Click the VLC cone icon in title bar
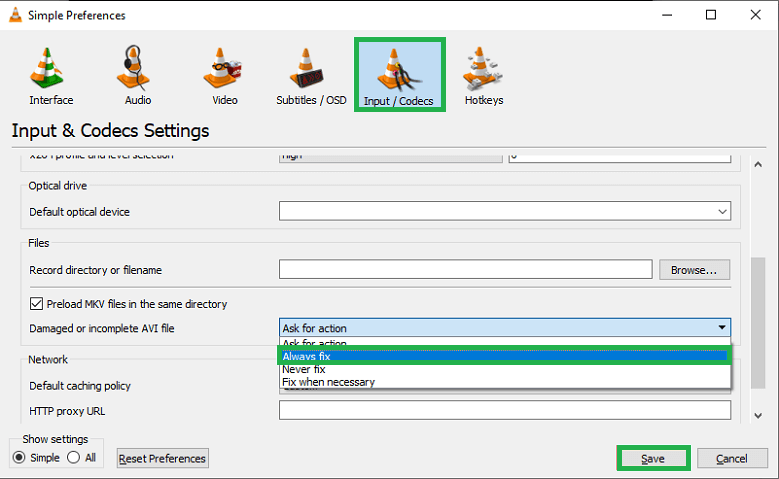 16,15
